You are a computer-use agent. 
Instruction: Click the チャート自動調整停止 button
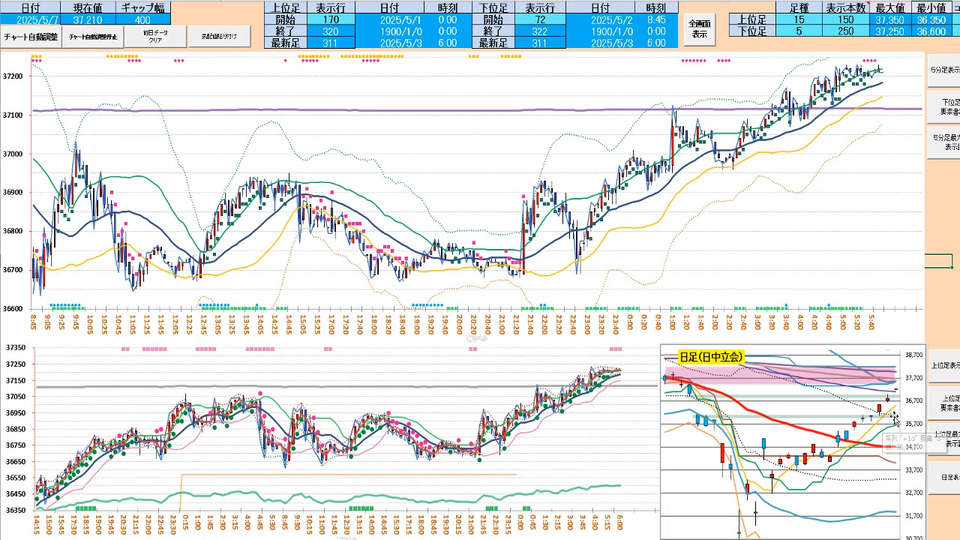[x=93, y=37]
